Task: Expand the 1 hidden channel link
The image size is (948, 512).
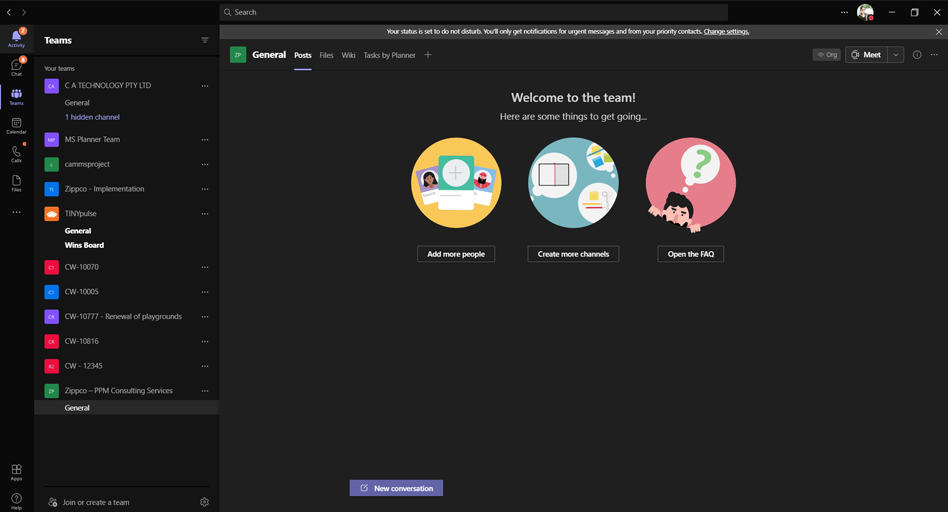Action: click(92, 117)
